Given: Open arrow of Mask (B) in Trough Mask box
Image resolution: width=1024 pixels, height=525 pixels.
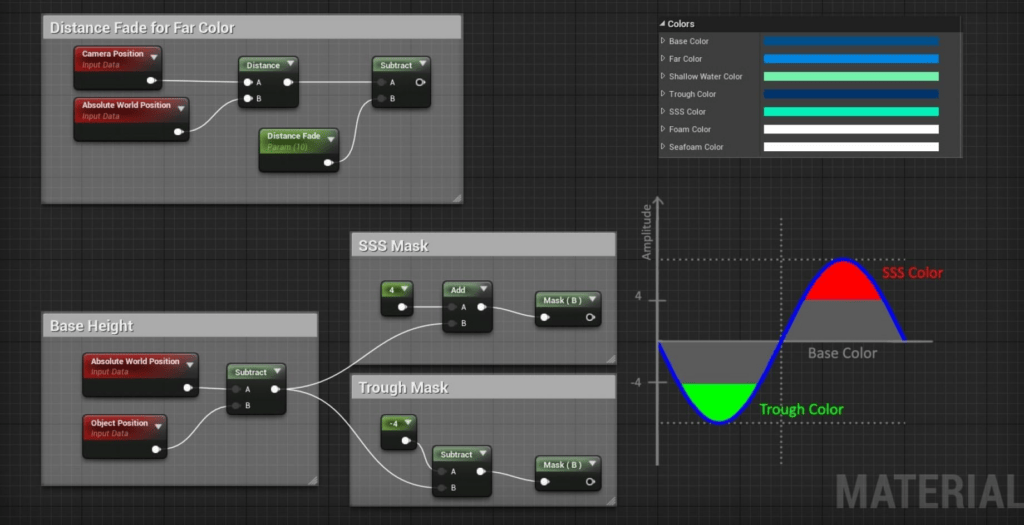Looking at the screenshot, I should pos(592,463).
